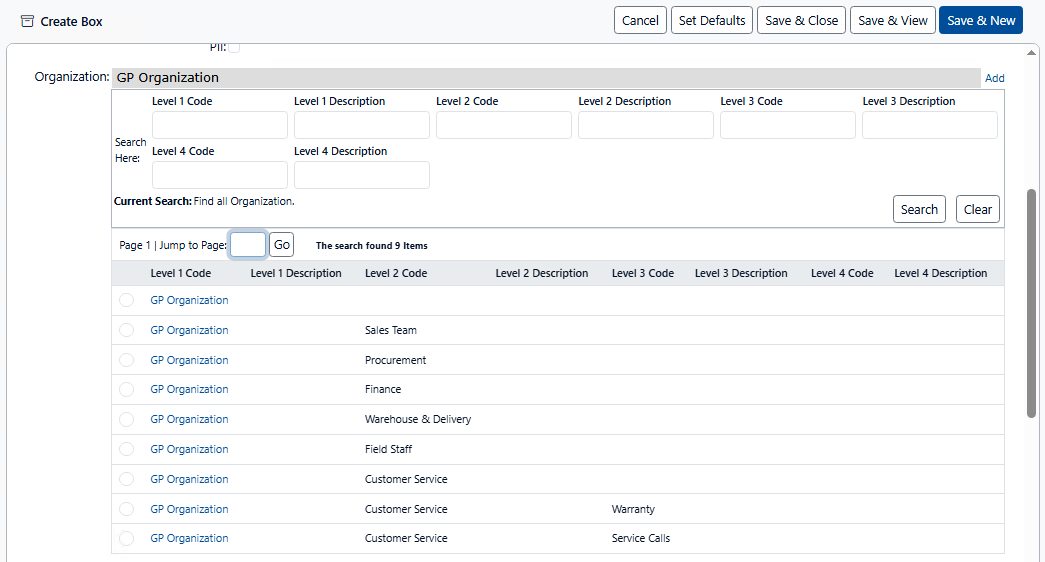1045x562 pixels.
Task: Select radio button for Procurement row
Action: pyautogui.click(x=126, y=360)
